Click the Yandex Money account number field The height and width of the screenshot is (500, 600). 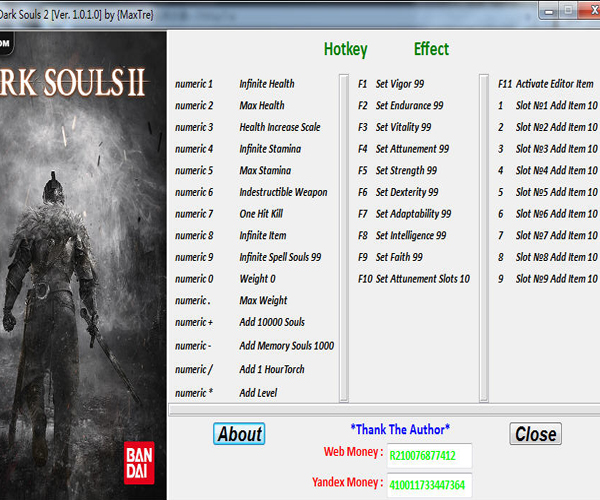(429, 485)
